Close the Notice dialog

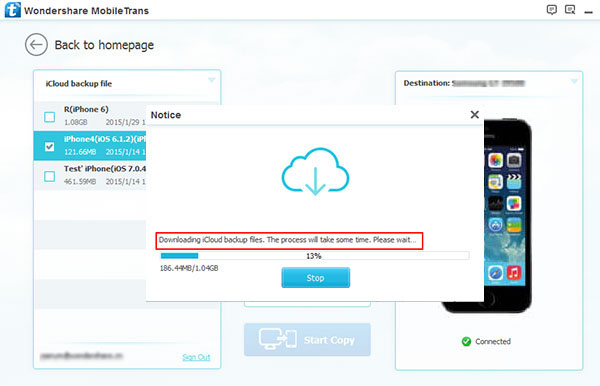(474, 114)
